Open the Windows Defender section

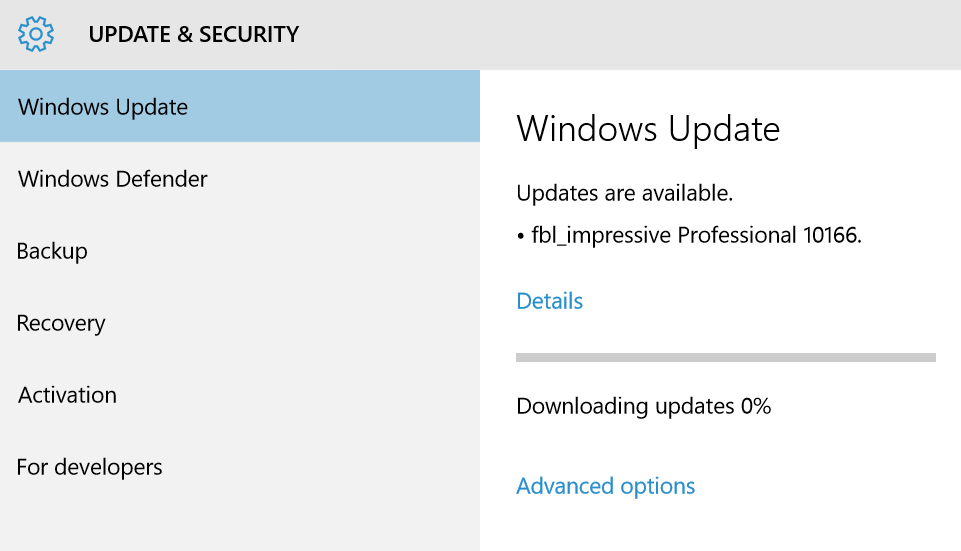click(x=113, y=179)
